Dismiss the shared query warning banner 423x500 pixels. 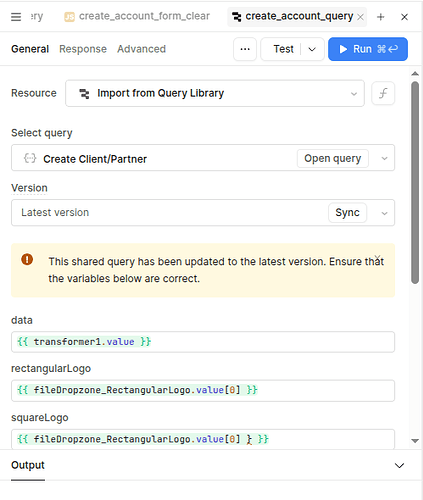(x=377, y=258)
